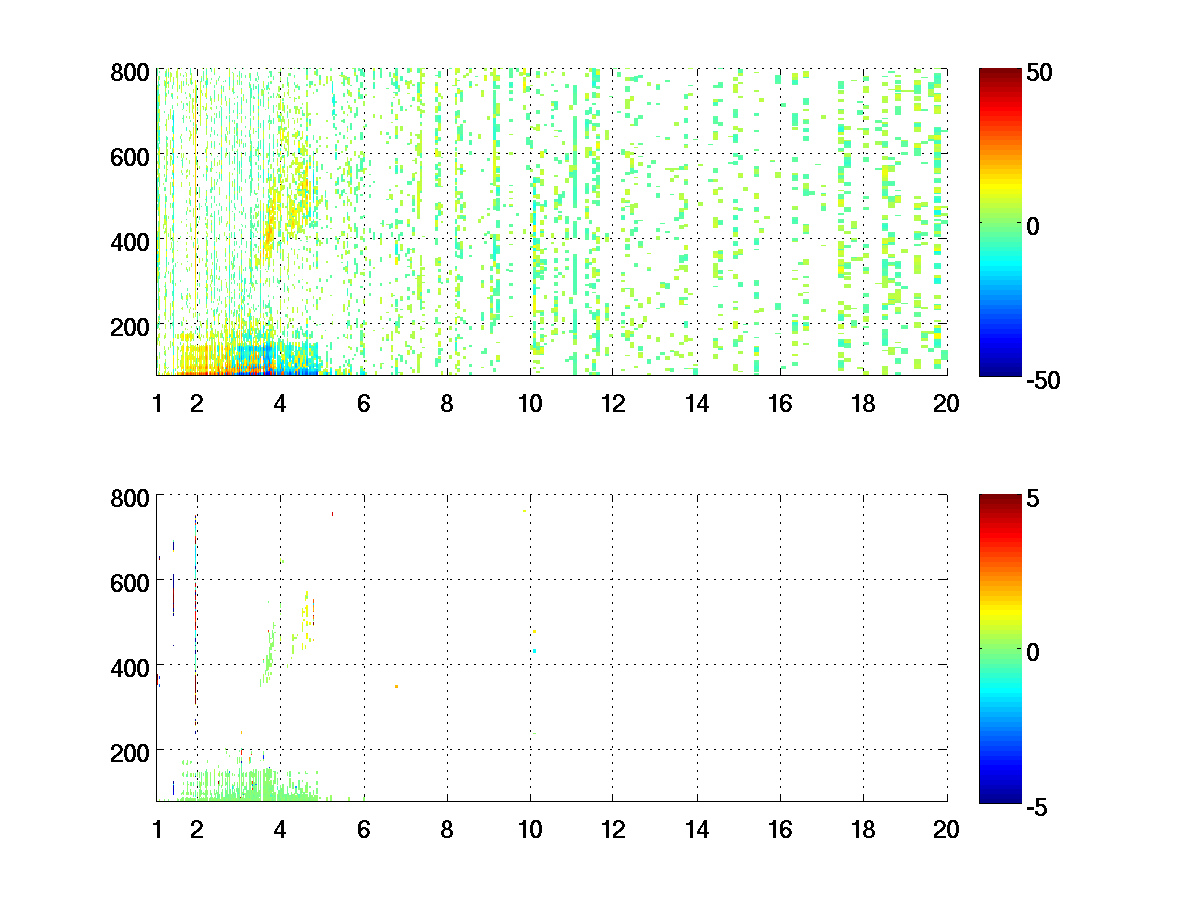Click the bottom plot's "600" y-axis tick label
This screenshot has height=900, width=1200.
pyautogui.click(x=130, y=581)
